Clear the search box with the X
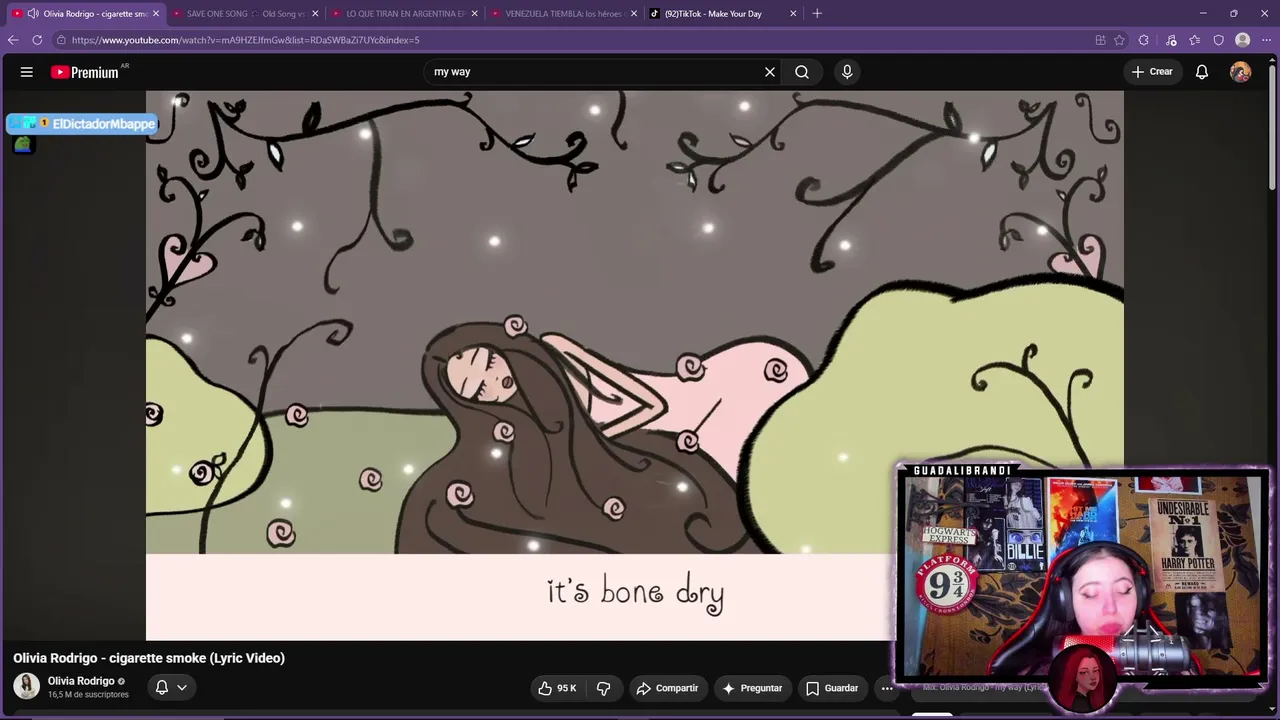Screen dimensions: 1280x720 tap(770, 72)
